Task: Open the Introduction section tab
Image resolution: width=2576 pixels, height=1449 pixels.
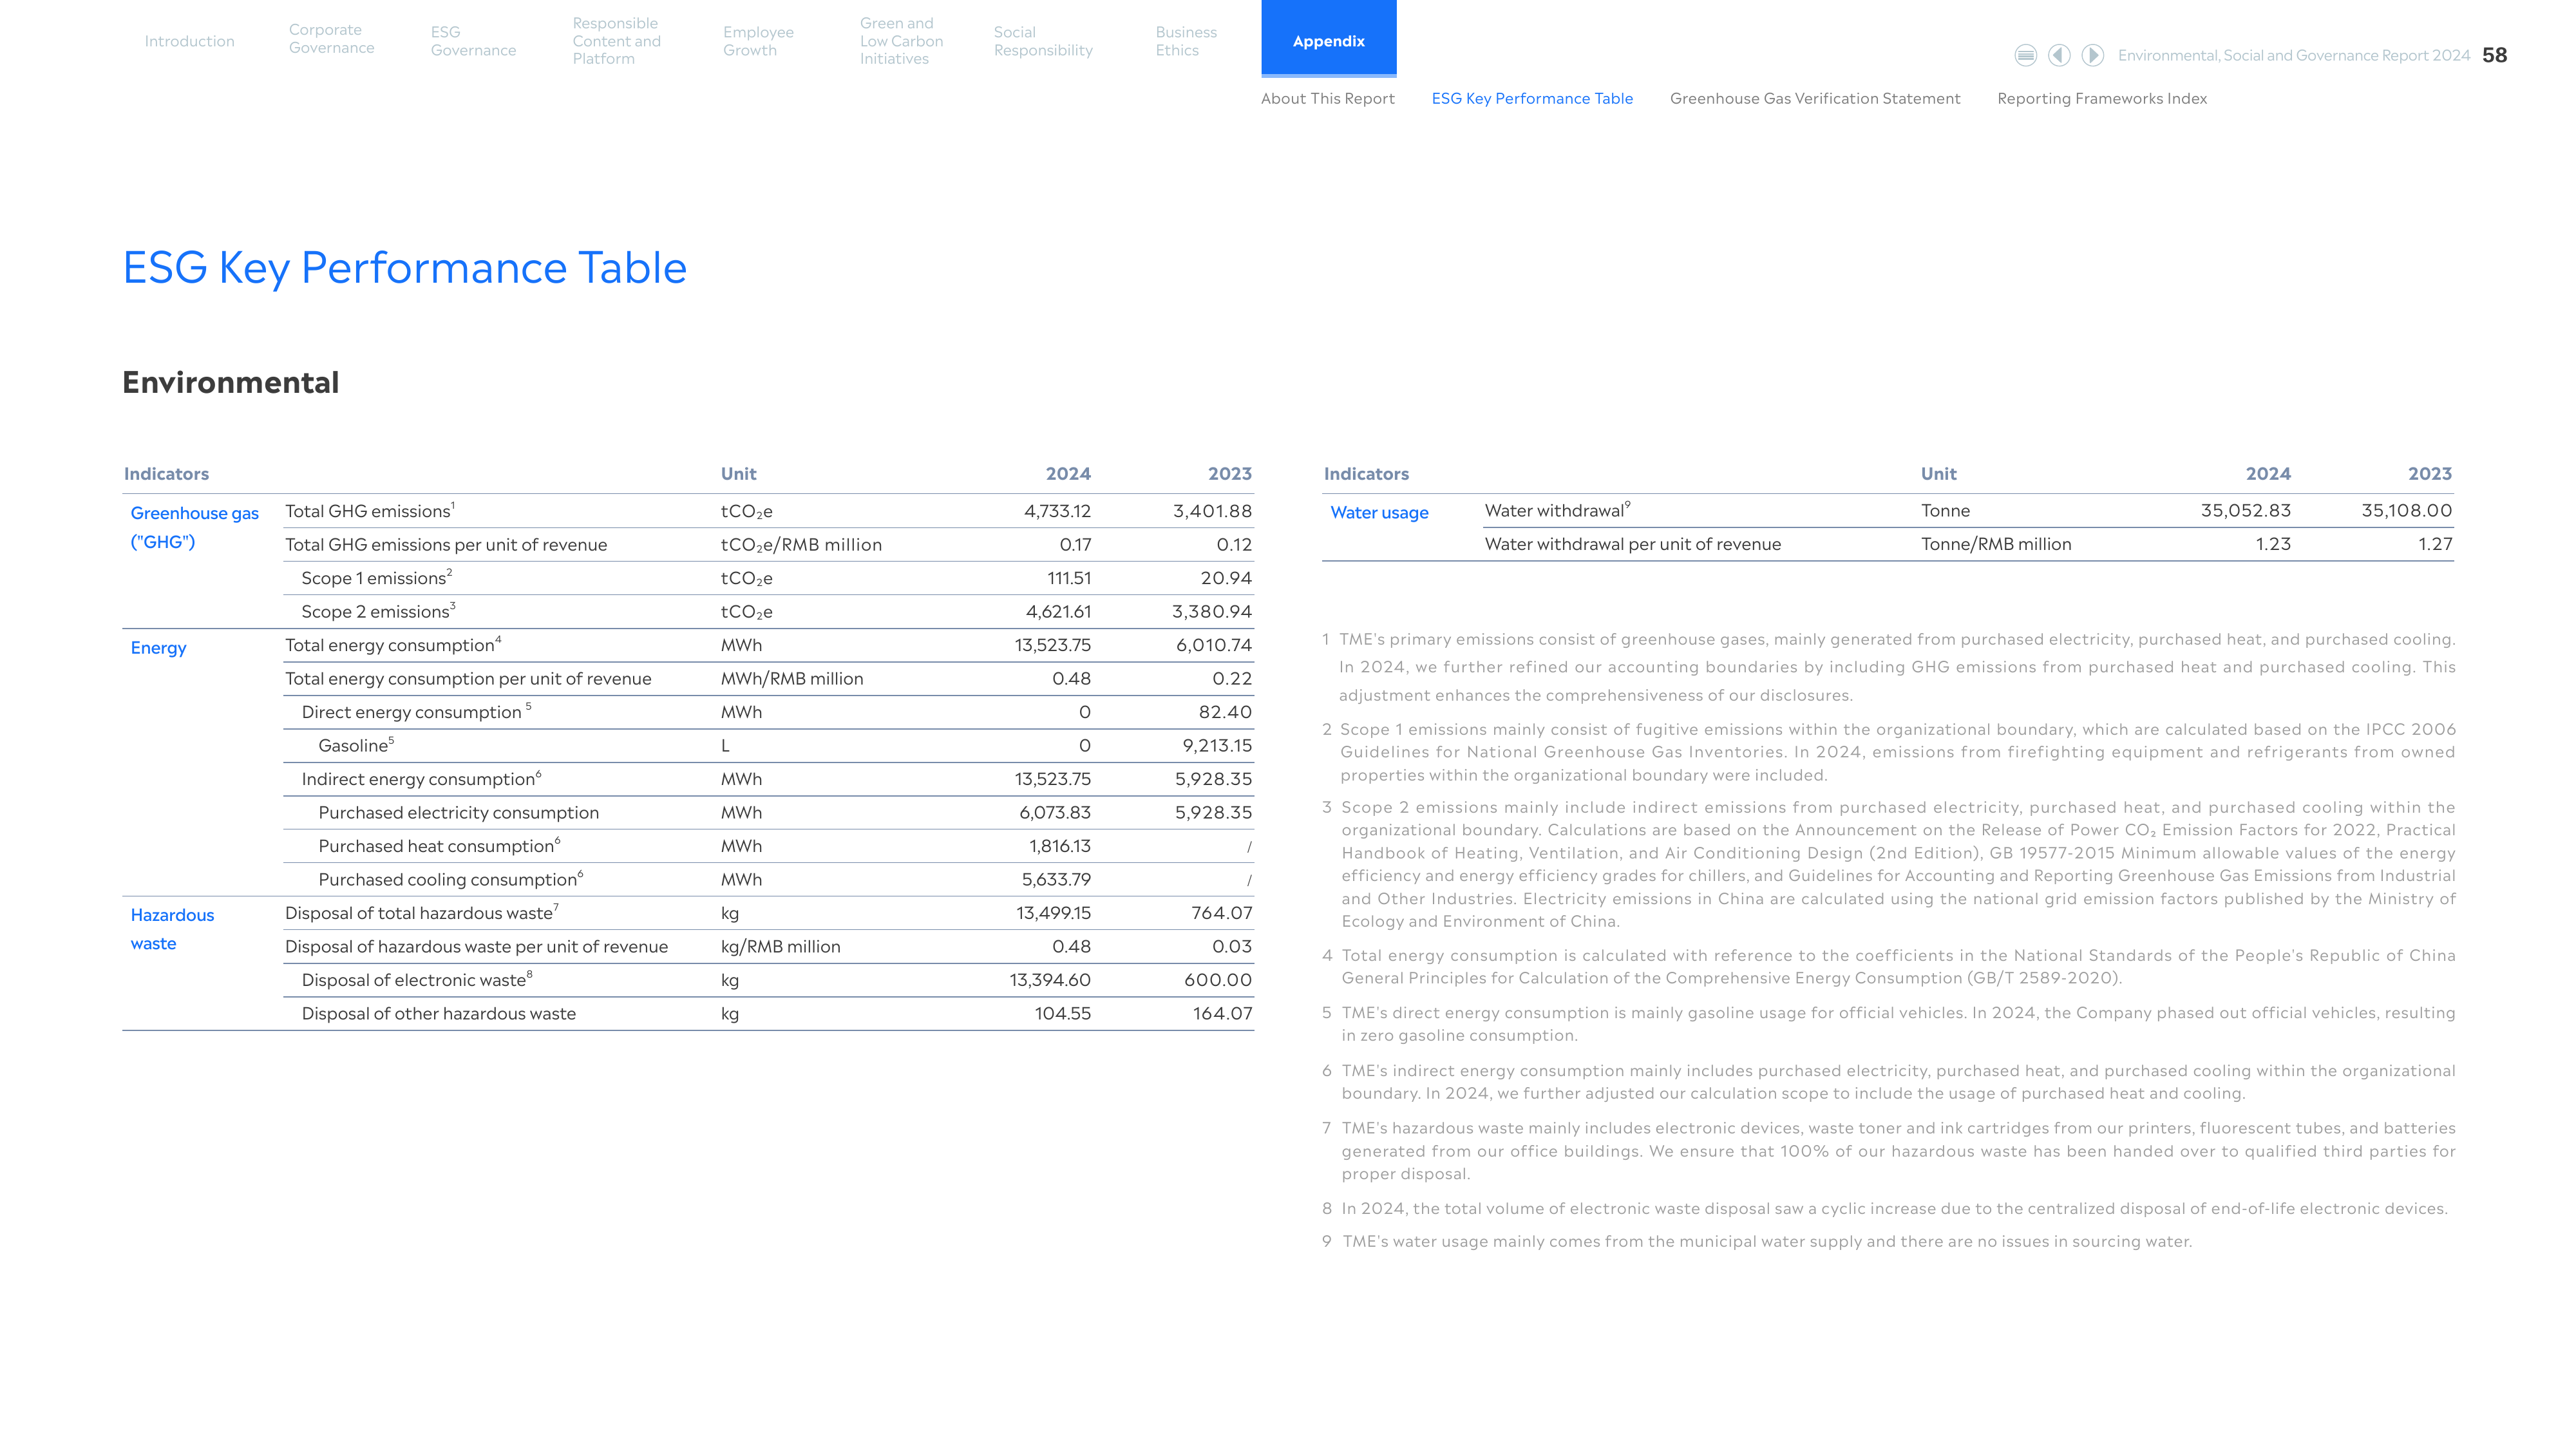Action: 189,41
